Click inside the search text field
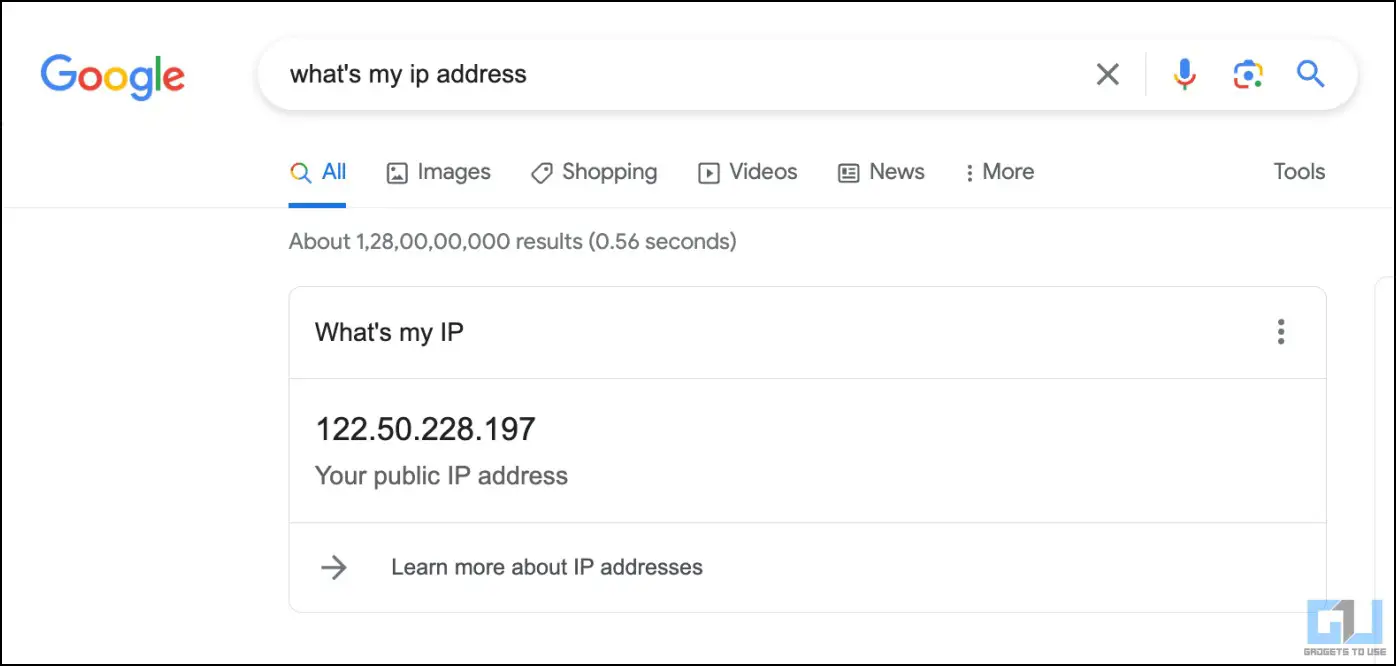 (x=680, y=74)
